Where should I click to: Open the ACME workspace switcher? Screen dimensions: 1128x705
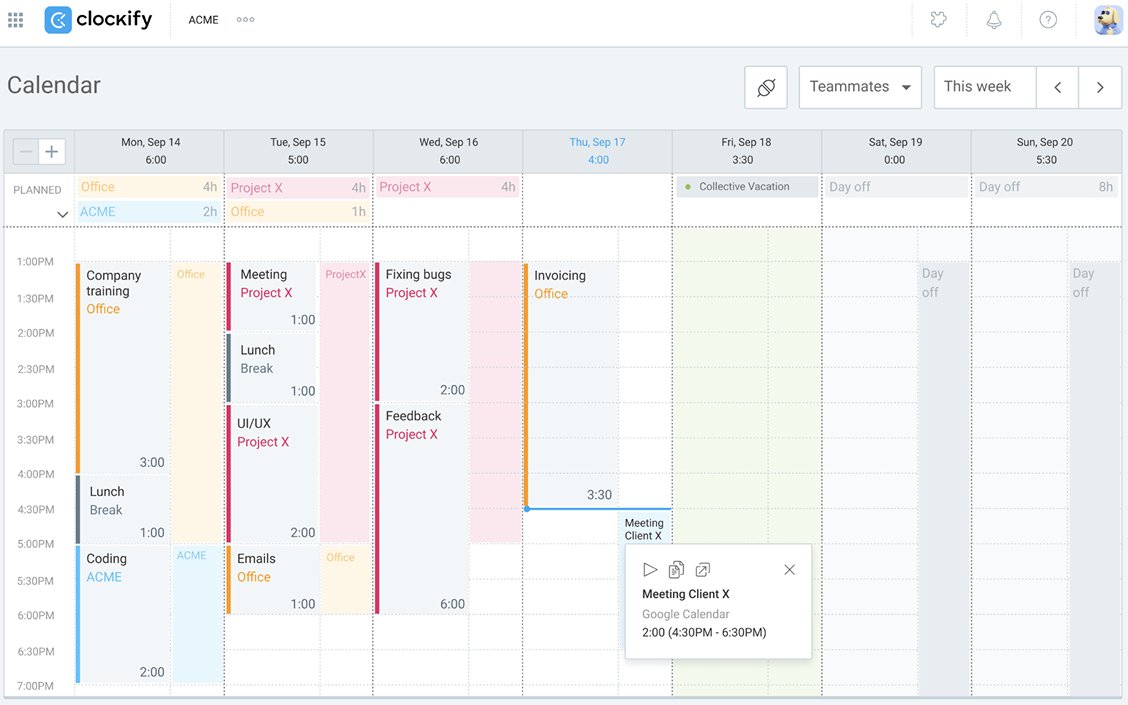(x=204, y=20)
